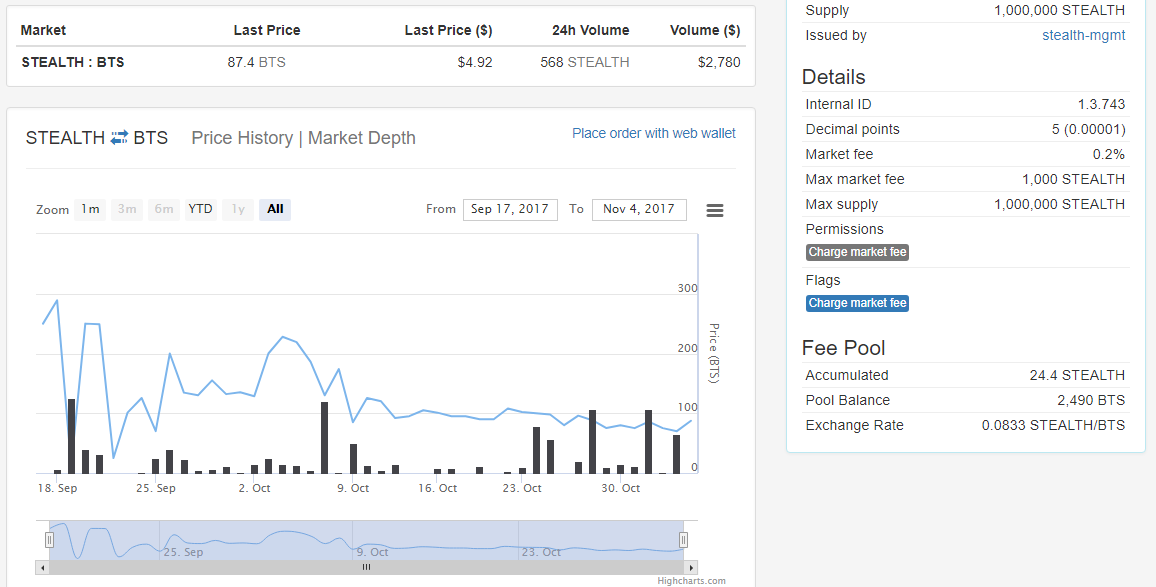Image resolution: width=1156 pixels, height=587 pixels.
Task: Click the right navigator scroll arrow
Action: pyautogui.click(x=690, y=567)
